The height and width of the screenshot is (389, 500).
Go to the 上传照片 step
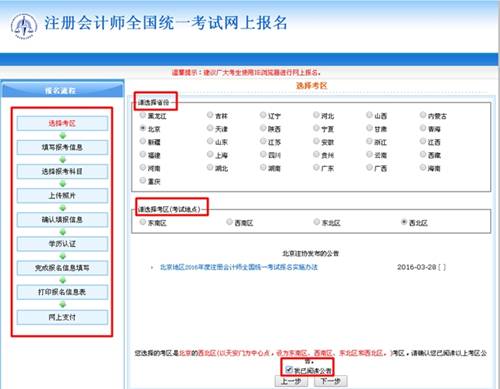pos(62,196)
